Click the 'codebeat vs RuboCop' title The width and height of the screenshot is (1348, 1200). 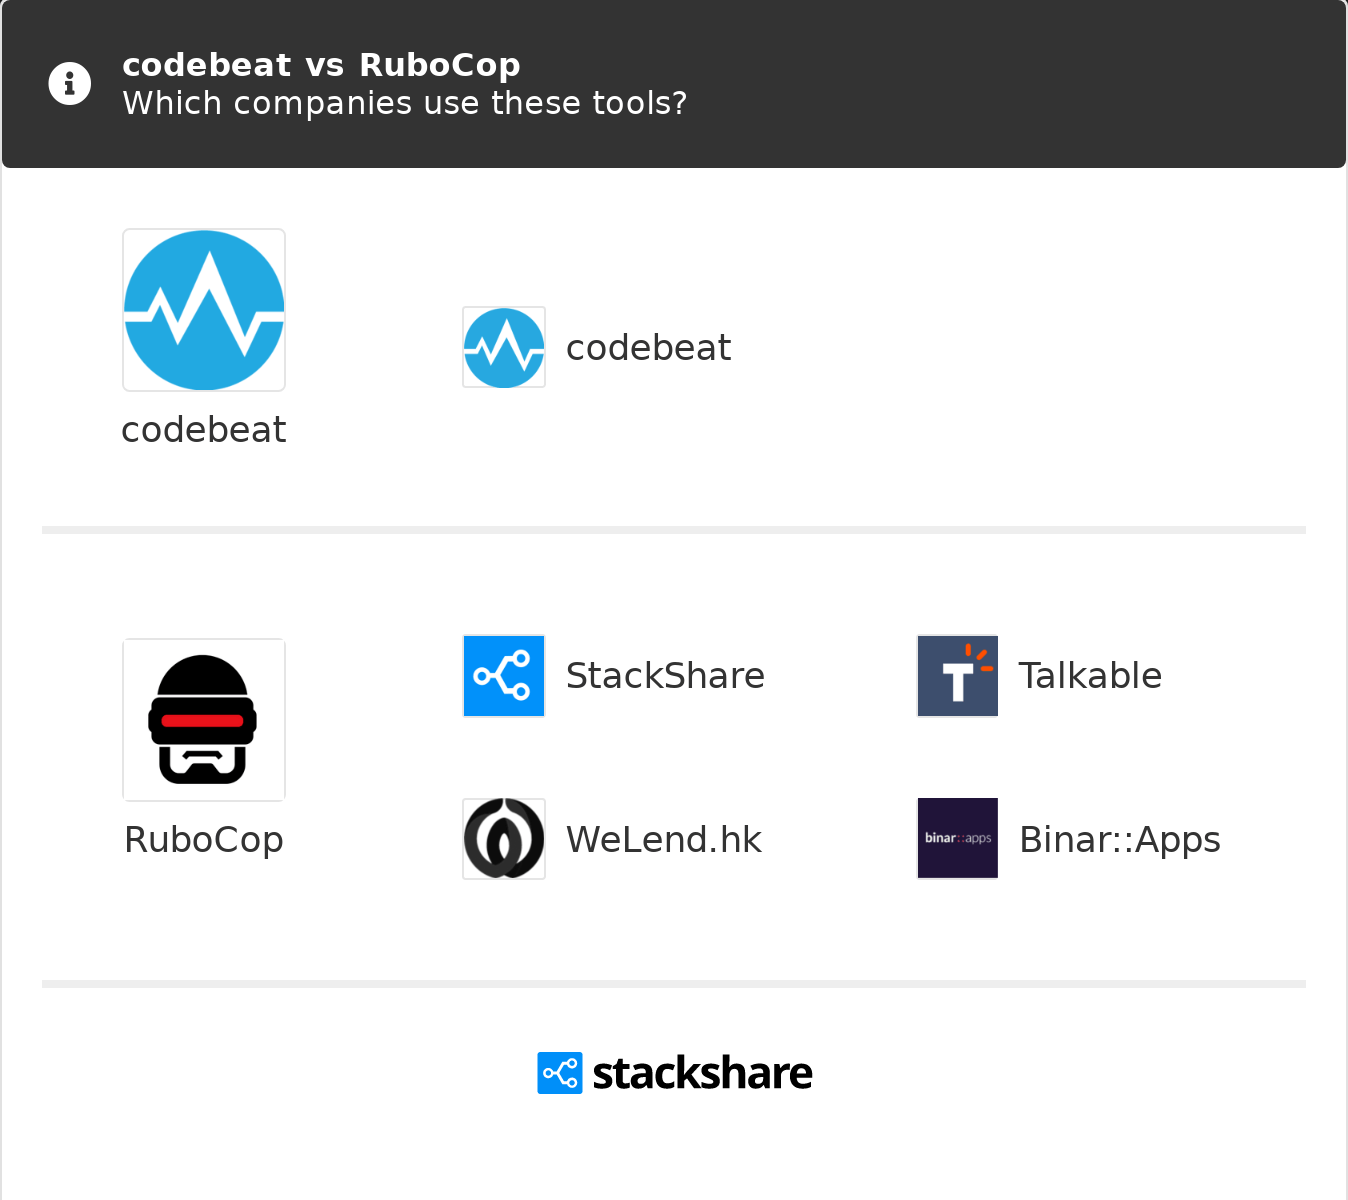321,65
